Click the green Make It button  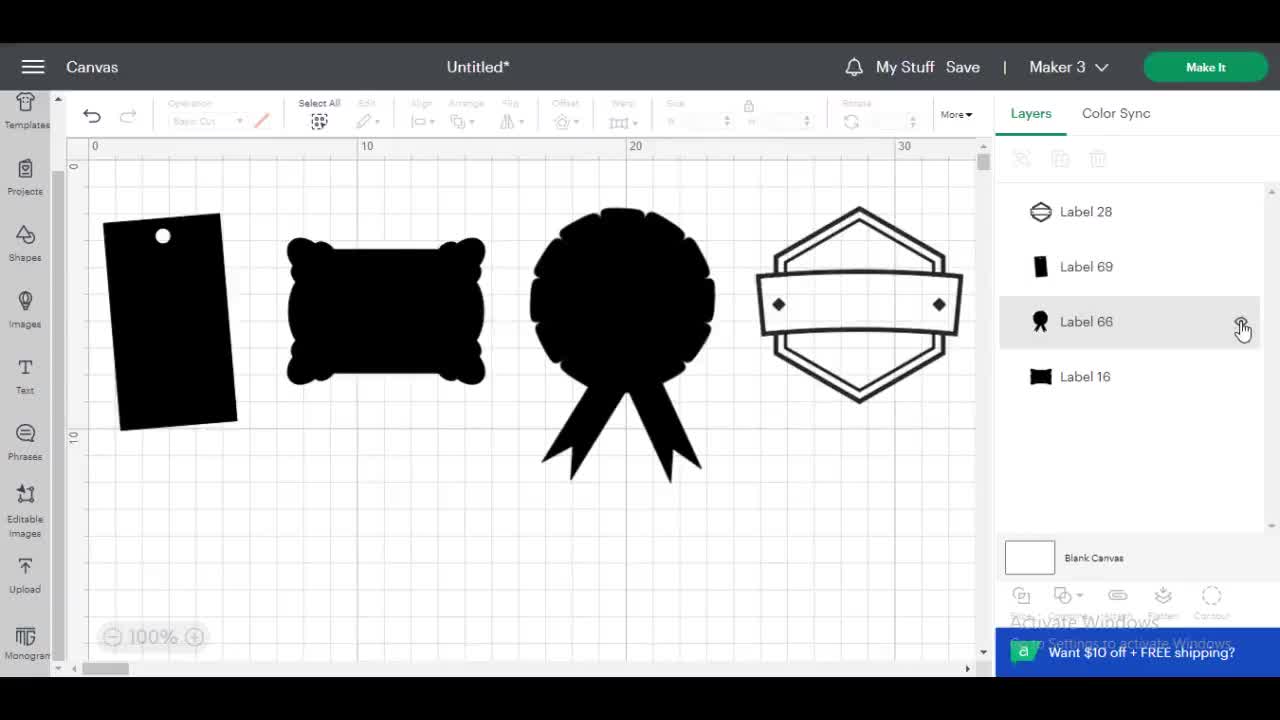click(x=1206, y=67)
